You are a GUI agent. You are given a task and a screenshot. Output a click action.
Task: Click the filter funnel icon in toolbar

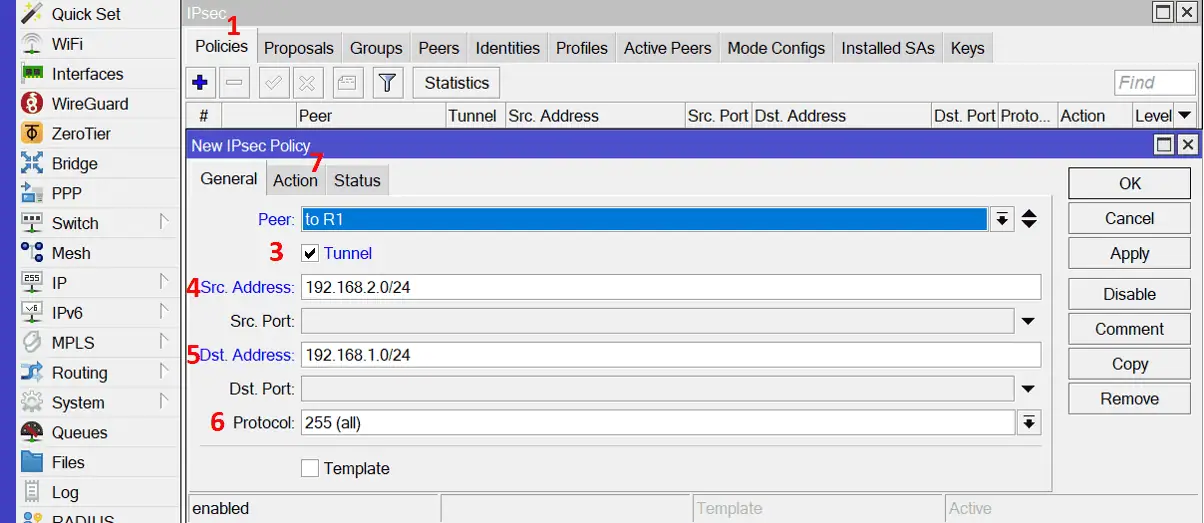pos(388,83)
